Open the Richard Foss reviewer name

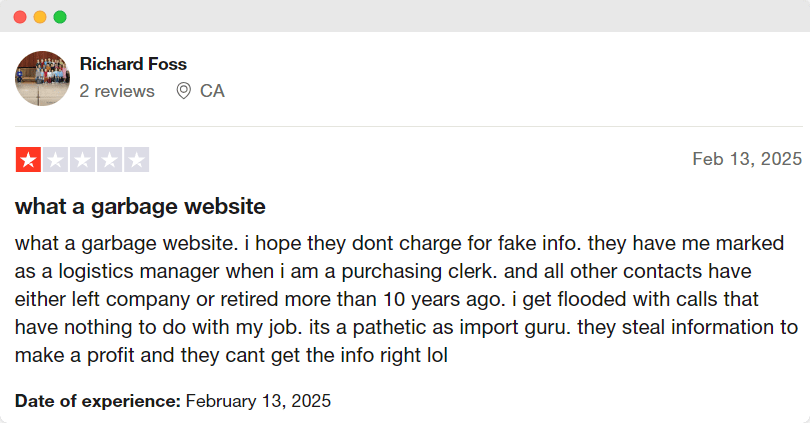(133, 64)
